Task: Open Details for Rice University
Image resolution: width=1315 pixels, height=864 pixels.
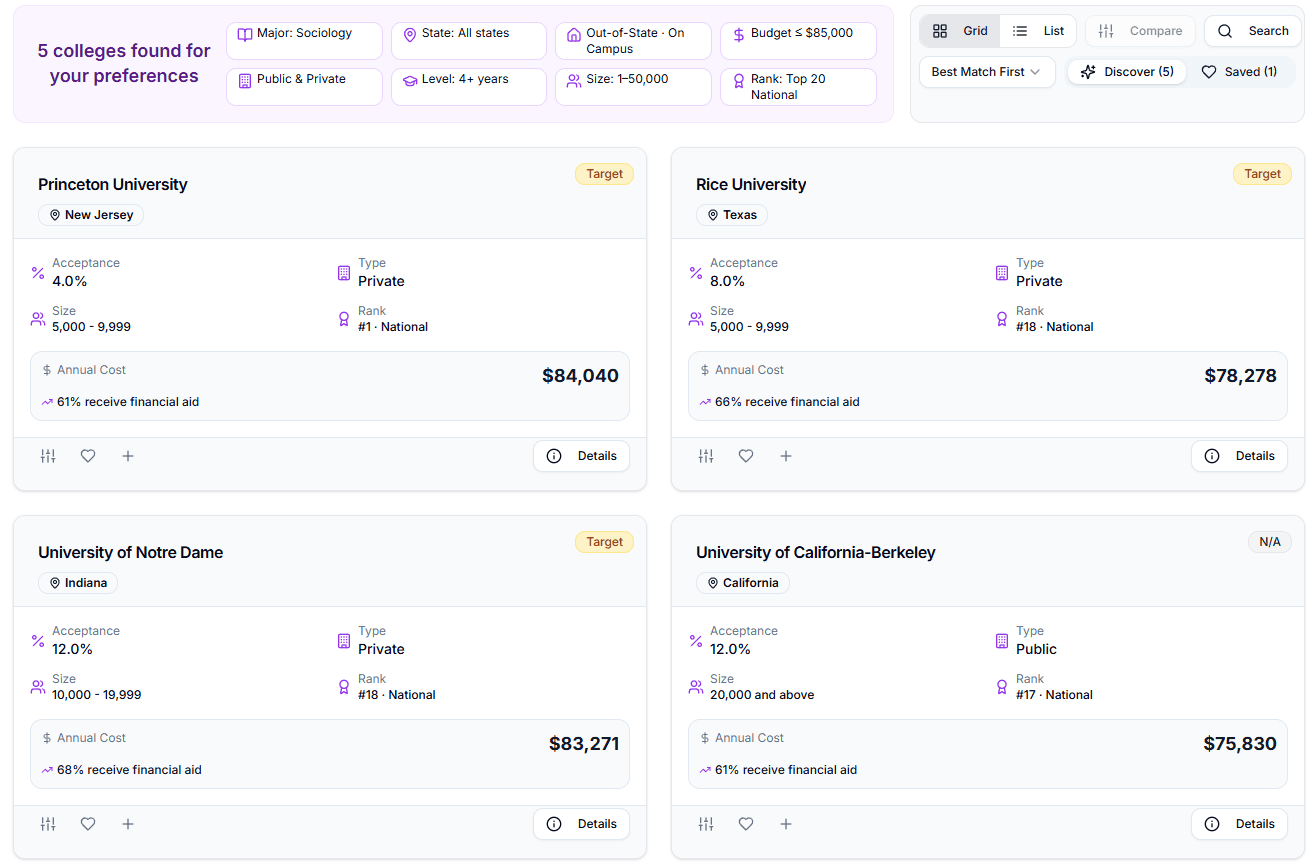Action: point(1239,456)
